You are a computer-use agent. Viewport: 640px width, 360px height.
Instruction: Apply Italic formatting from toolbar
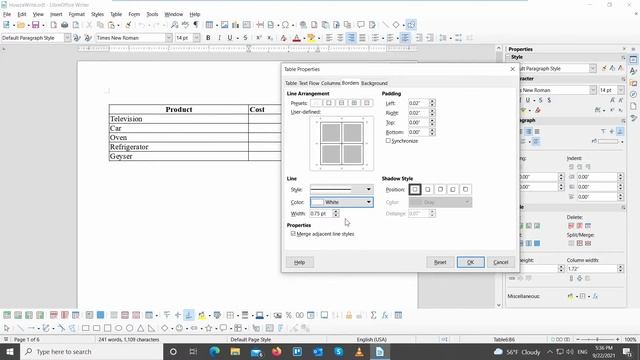click(x=219, y=38)
